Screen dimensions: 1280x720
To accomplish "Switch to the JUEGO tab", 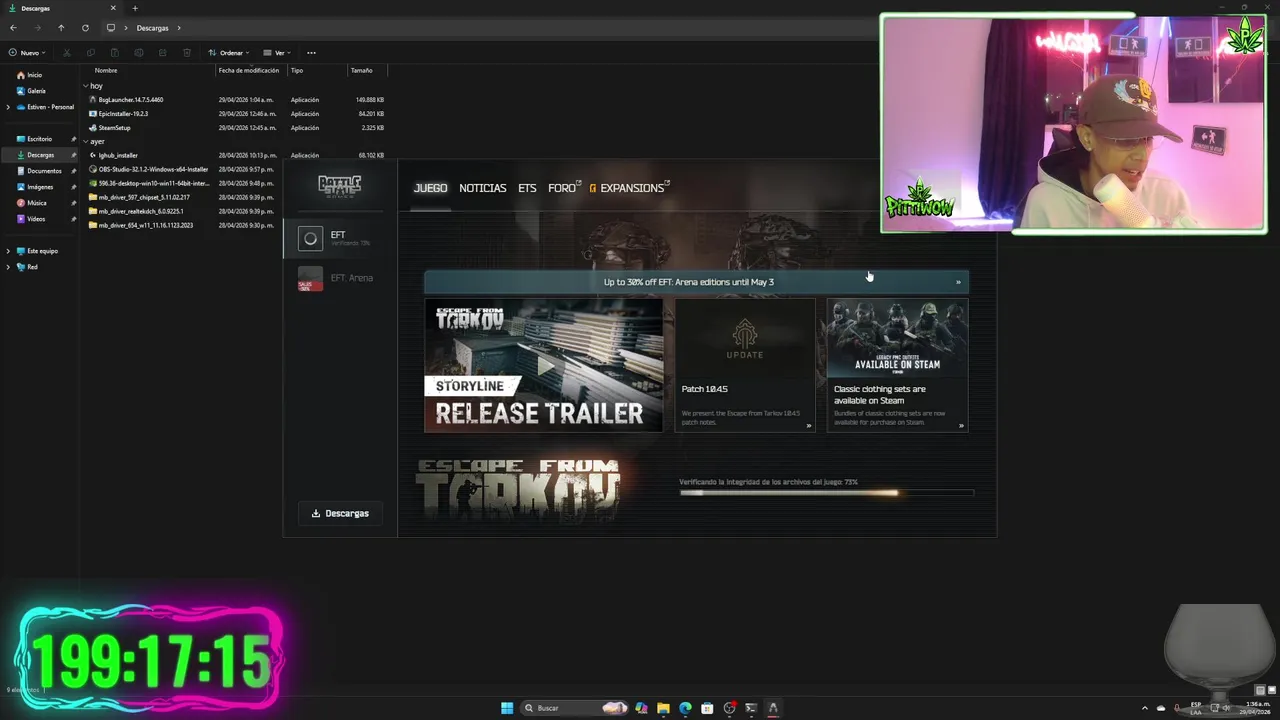I will 431,188.
